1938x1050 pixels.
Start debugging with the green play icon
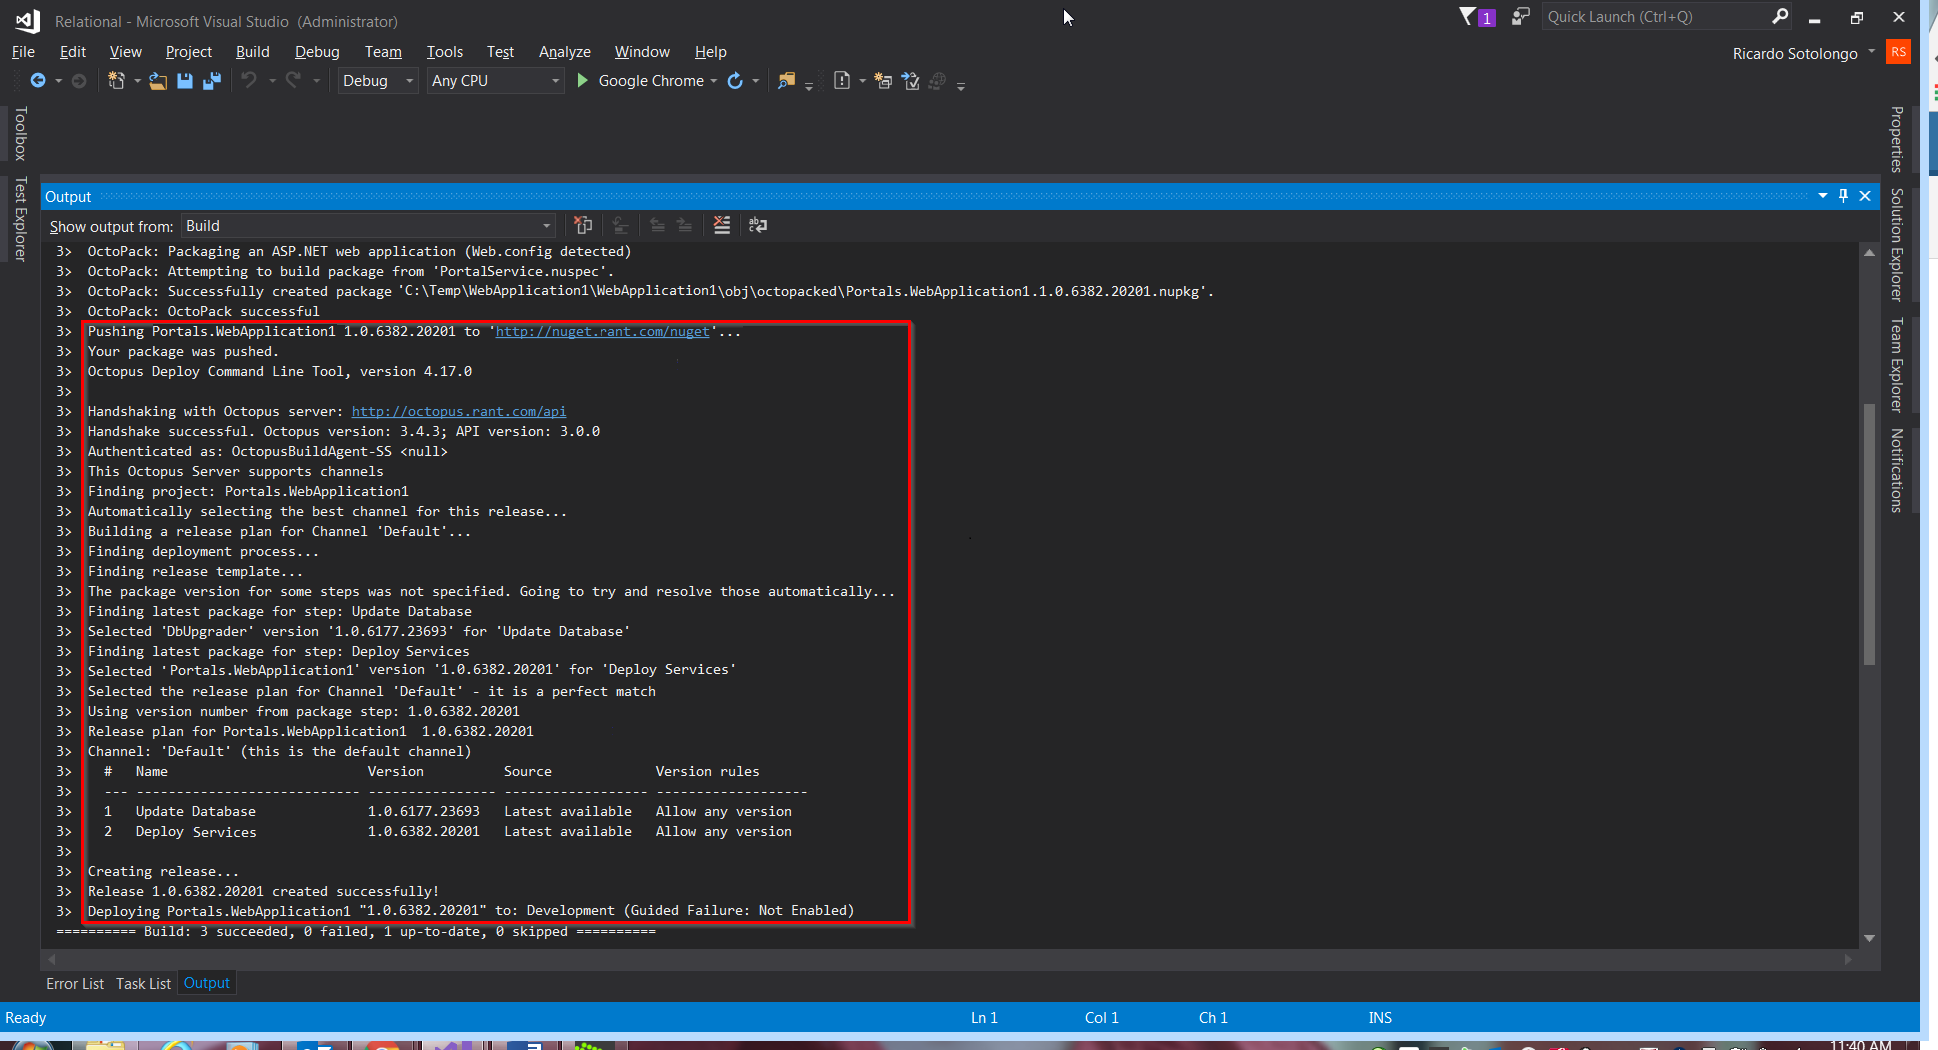tap(583, 81)
